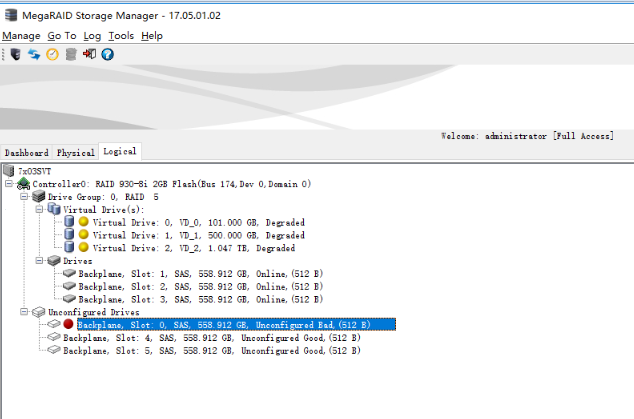Collapse the Virtual Drive(s) node
This screenshot has width=634, height=419.
click(39, 210)
